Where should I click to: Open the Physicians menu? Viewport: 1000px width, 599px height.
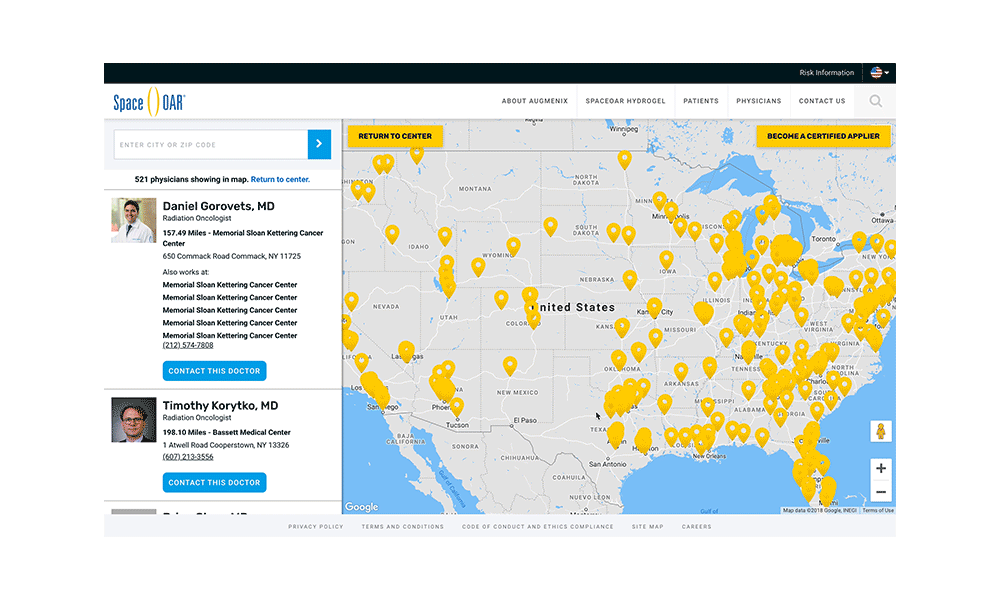(758, 101)
